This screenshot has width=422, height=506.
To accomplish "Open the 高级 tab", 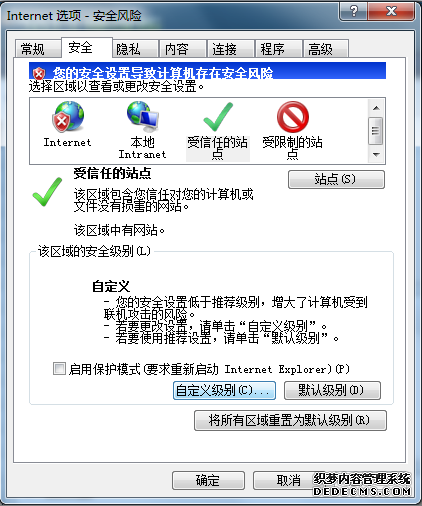I will tap(320, 49).
